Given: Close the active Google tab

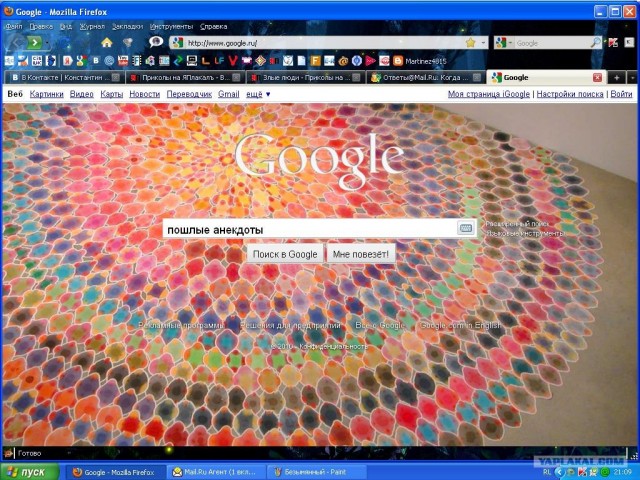Looking at the screenshot, I should click(597, 77).
